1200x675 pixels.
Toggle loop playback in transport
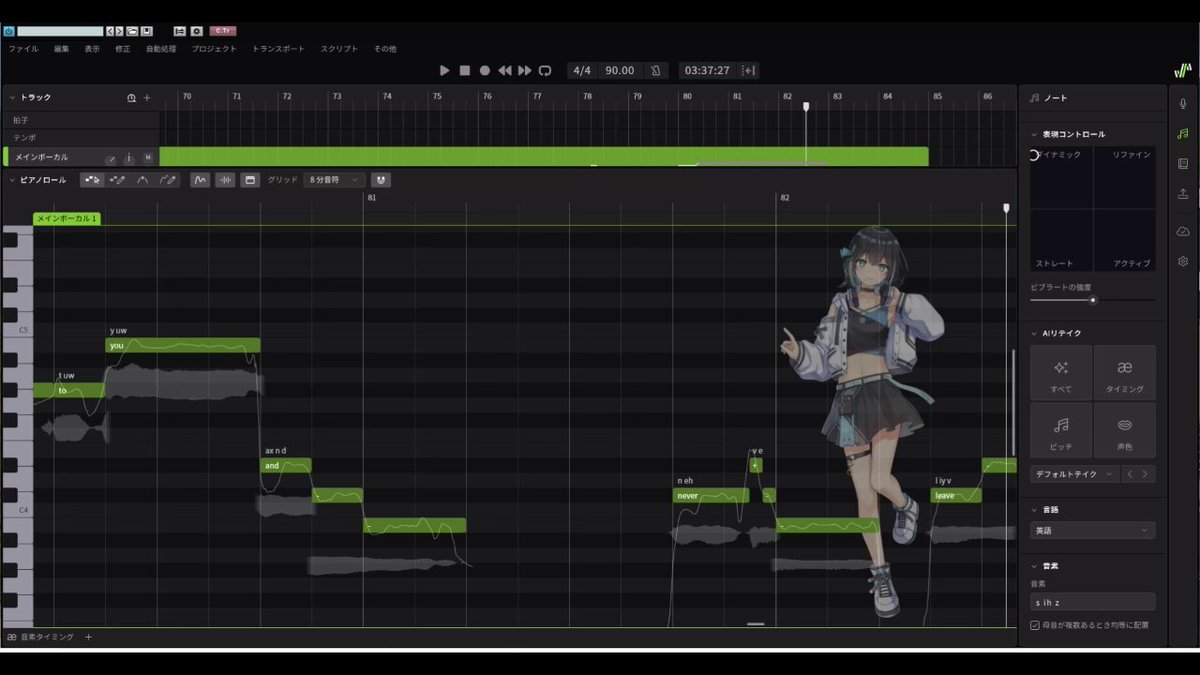coord(545,70)
